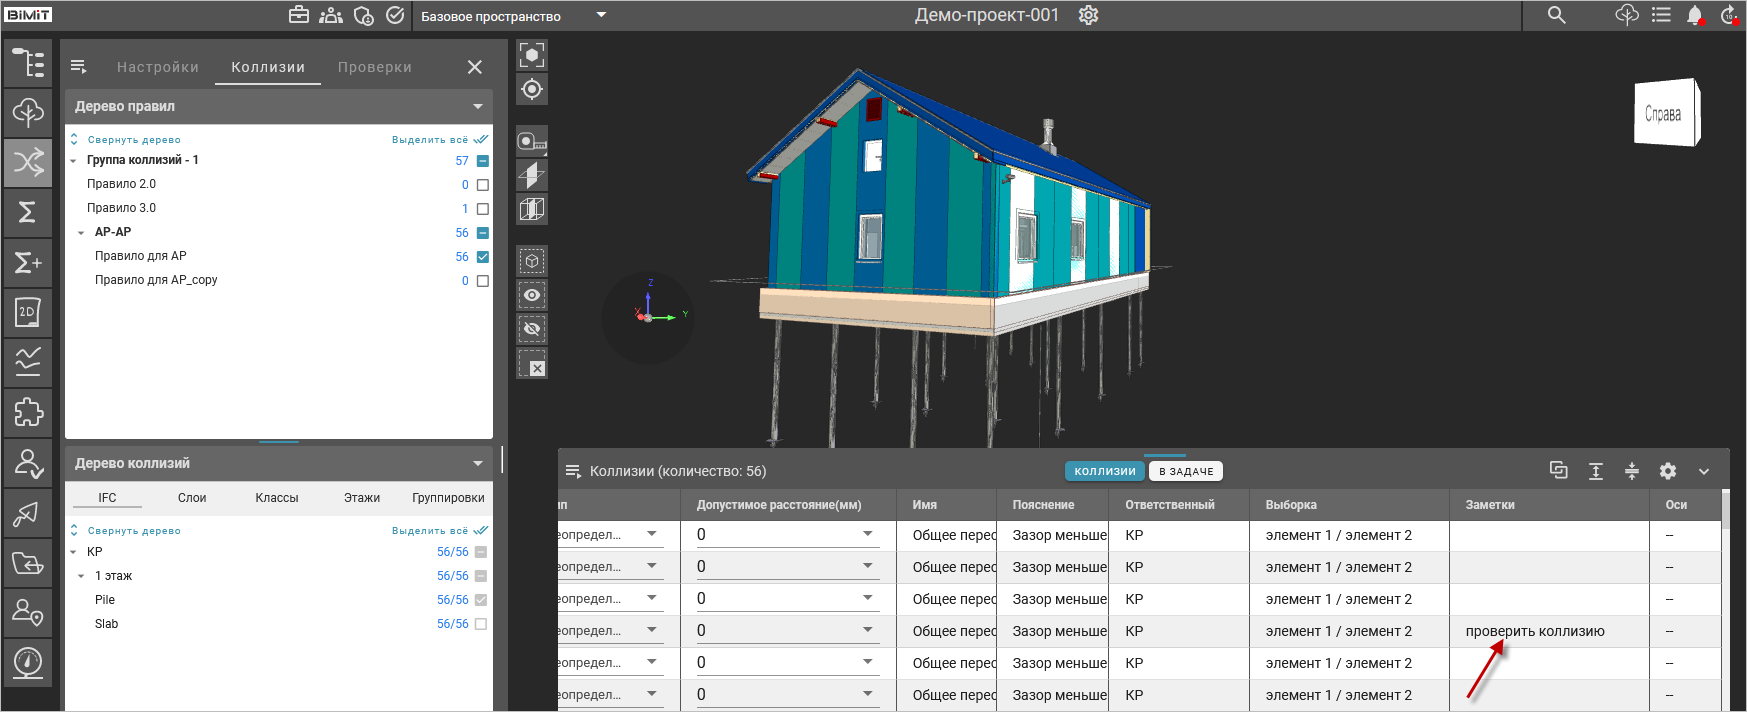Open the plugins puzzle icon
The width and height of the screenshot is (1747, 712).
pos(28,412)
